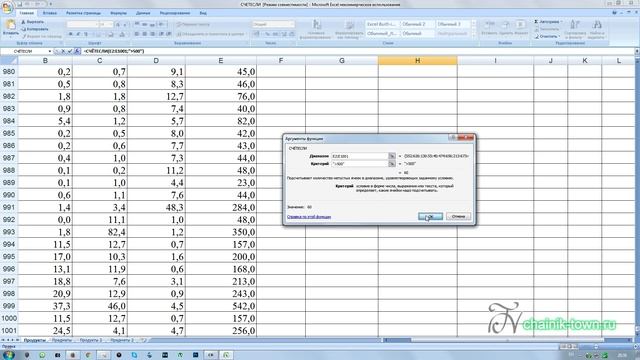
Task: Click Wrap Text (Перенос текста) button
Action: [x=193, y=24]
